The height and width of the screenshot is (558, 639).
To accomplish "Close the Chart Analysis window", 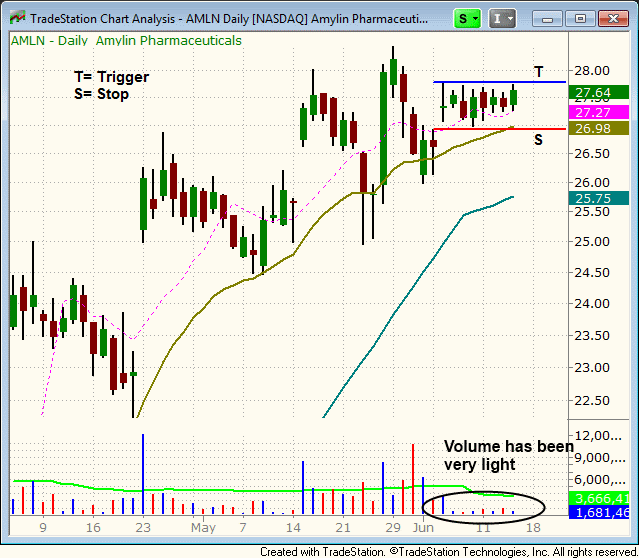I will (x=612, y=18).
